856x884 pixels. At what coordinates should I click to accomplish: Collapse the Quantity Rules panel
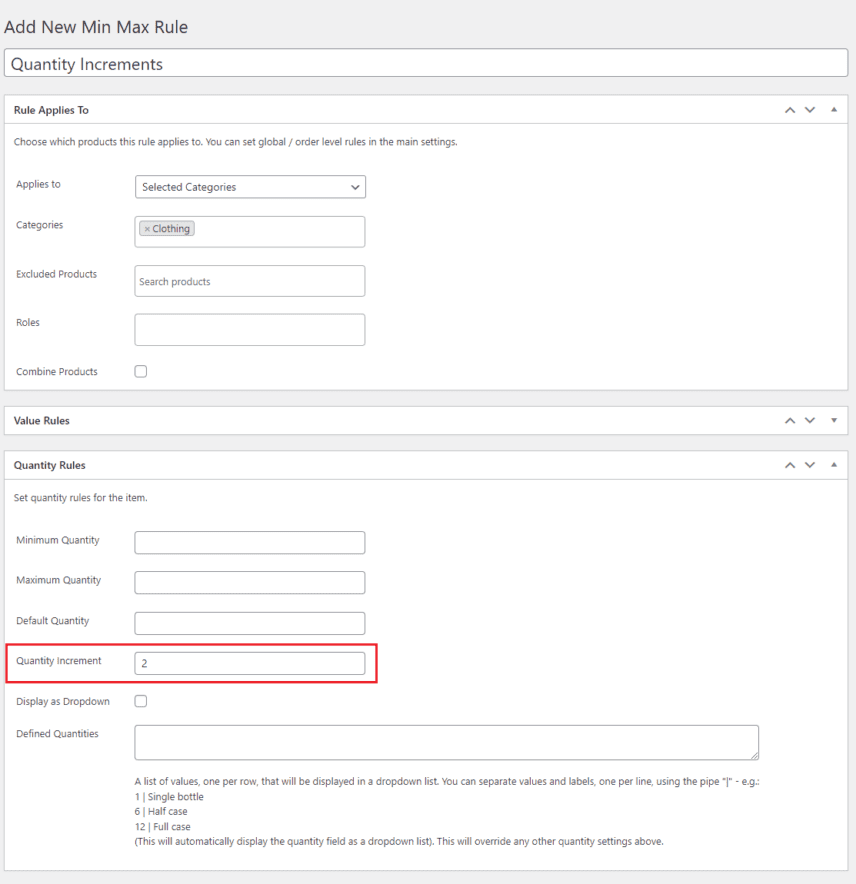tap(833, 464)
